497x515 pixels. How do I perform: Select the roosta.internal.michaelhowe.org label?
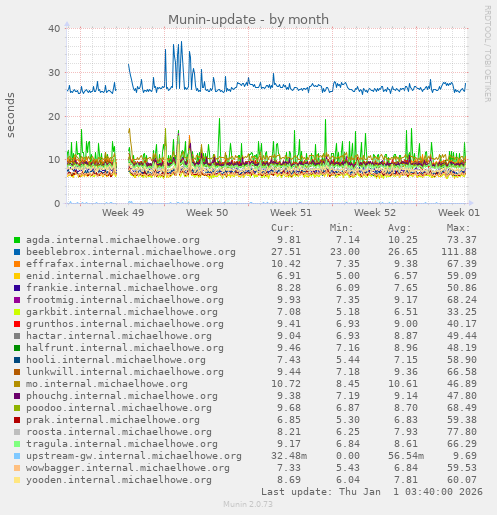point(119,432)
